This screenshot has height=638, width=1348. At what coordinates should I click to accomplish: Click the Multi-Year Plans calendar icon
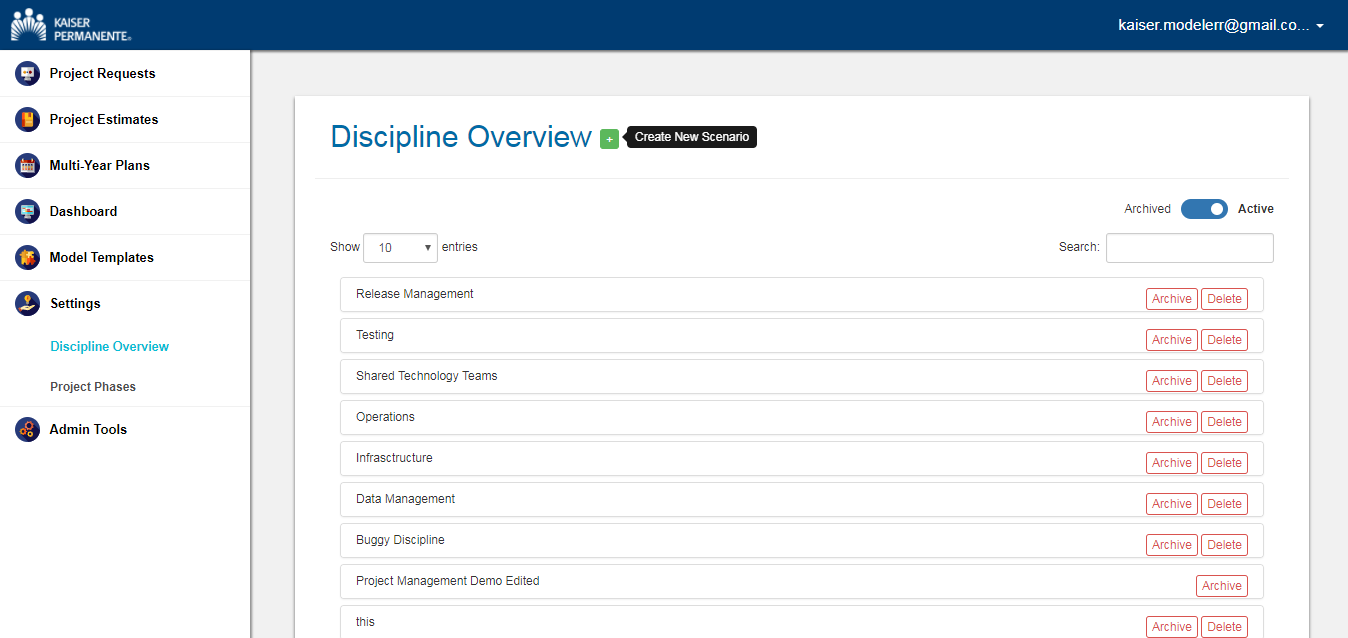pos(27,165)
